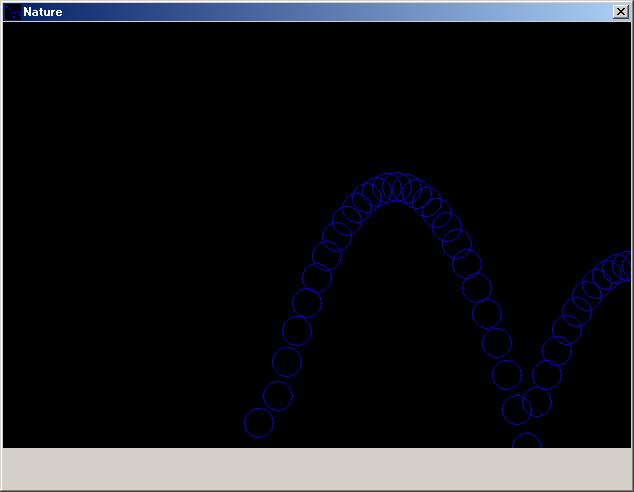Click the empty middle of the title bar

click(320, 12)
